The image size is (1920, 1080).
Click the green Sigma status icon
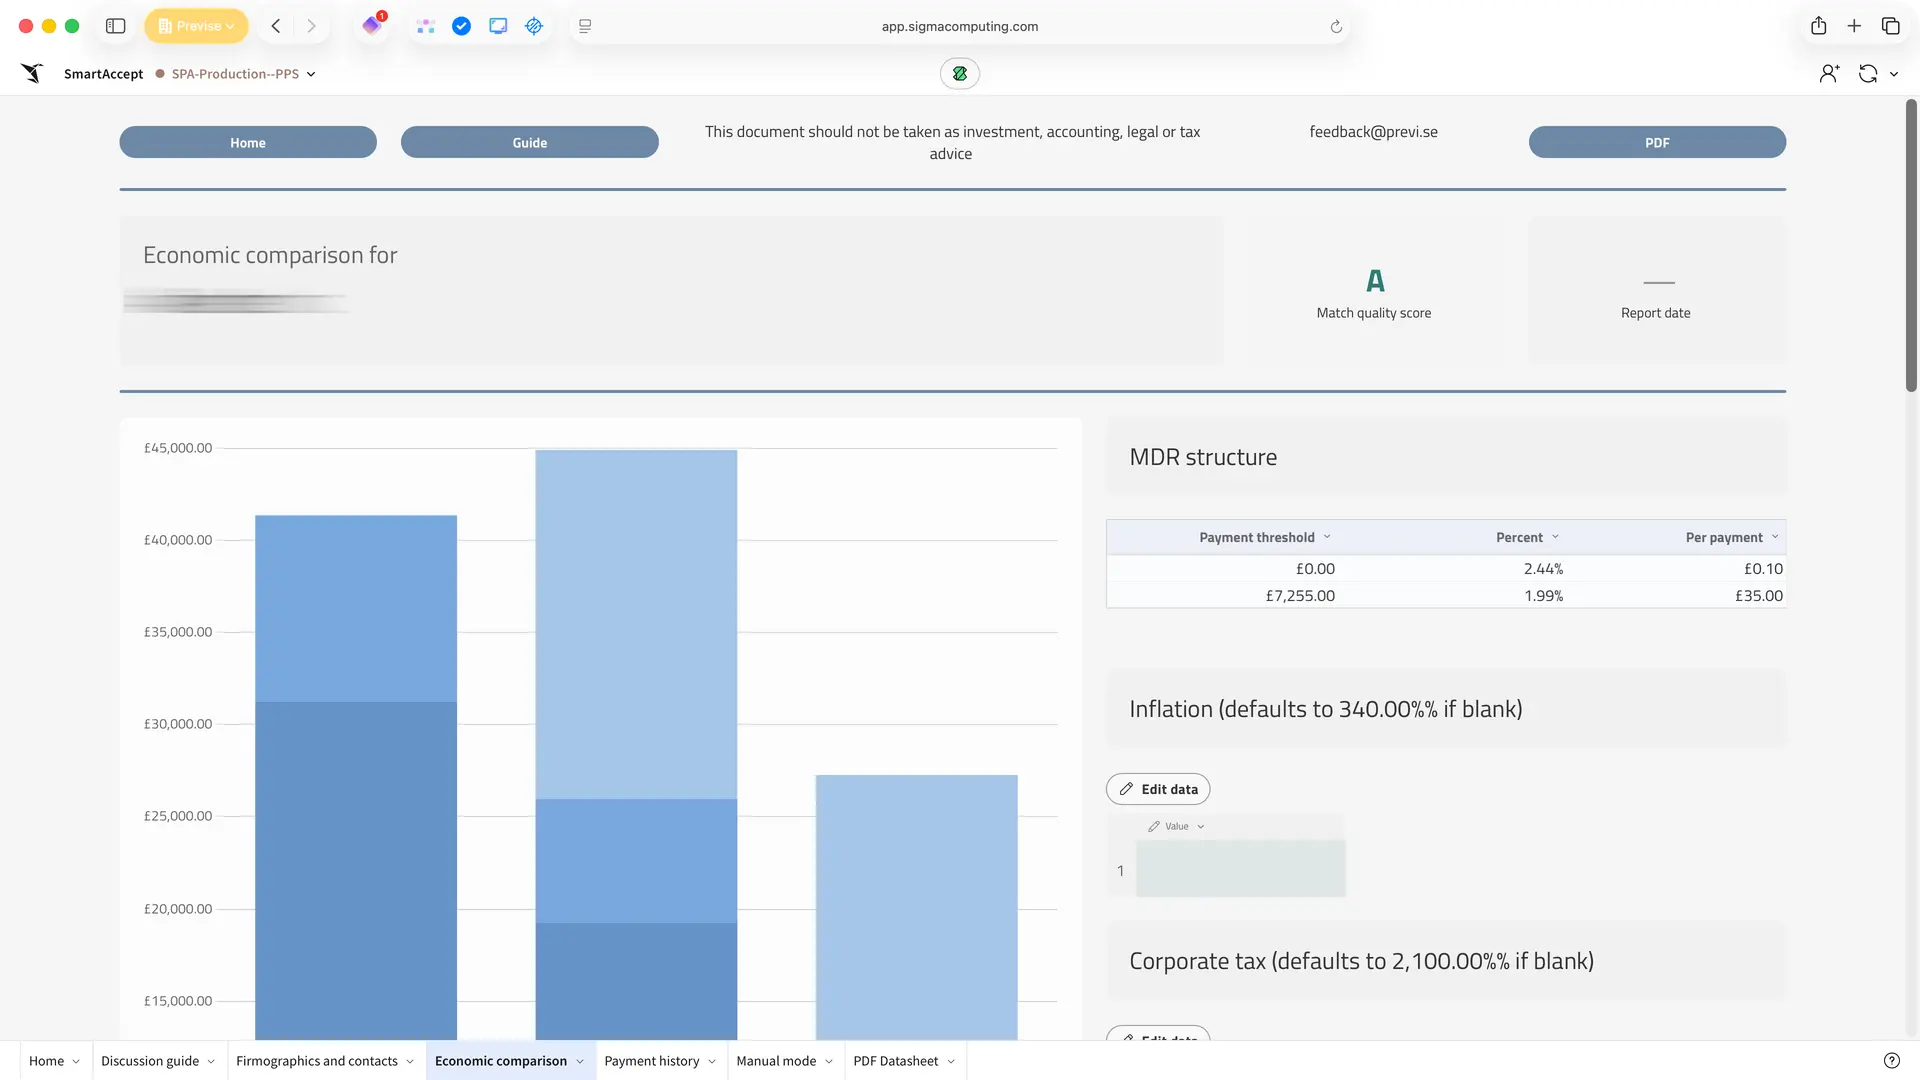point(959,74)
